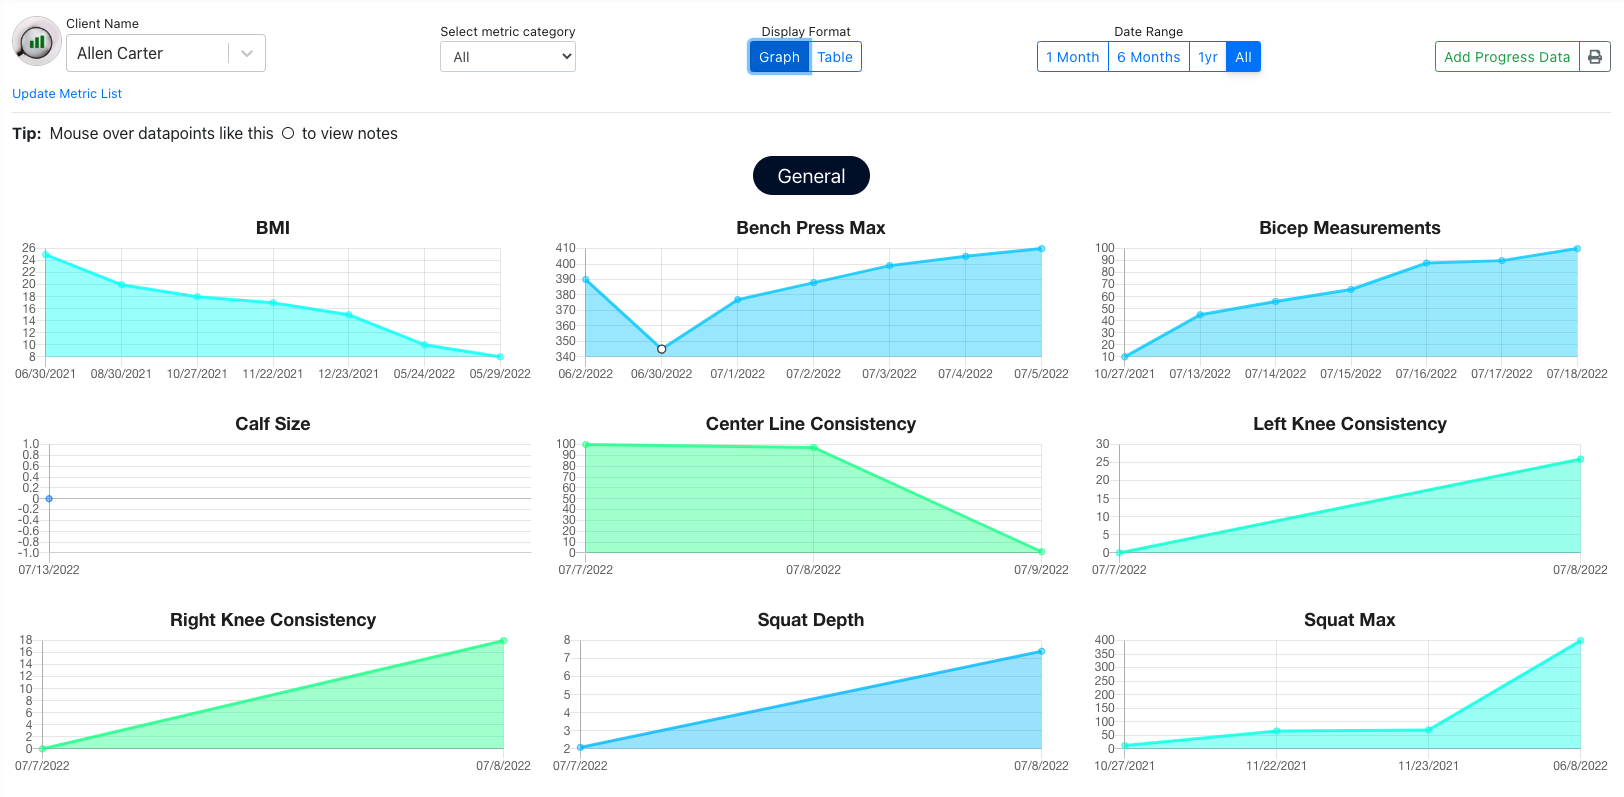Click the Bicep Measurements 10/27/2021 datapoint

[1125, 357]
